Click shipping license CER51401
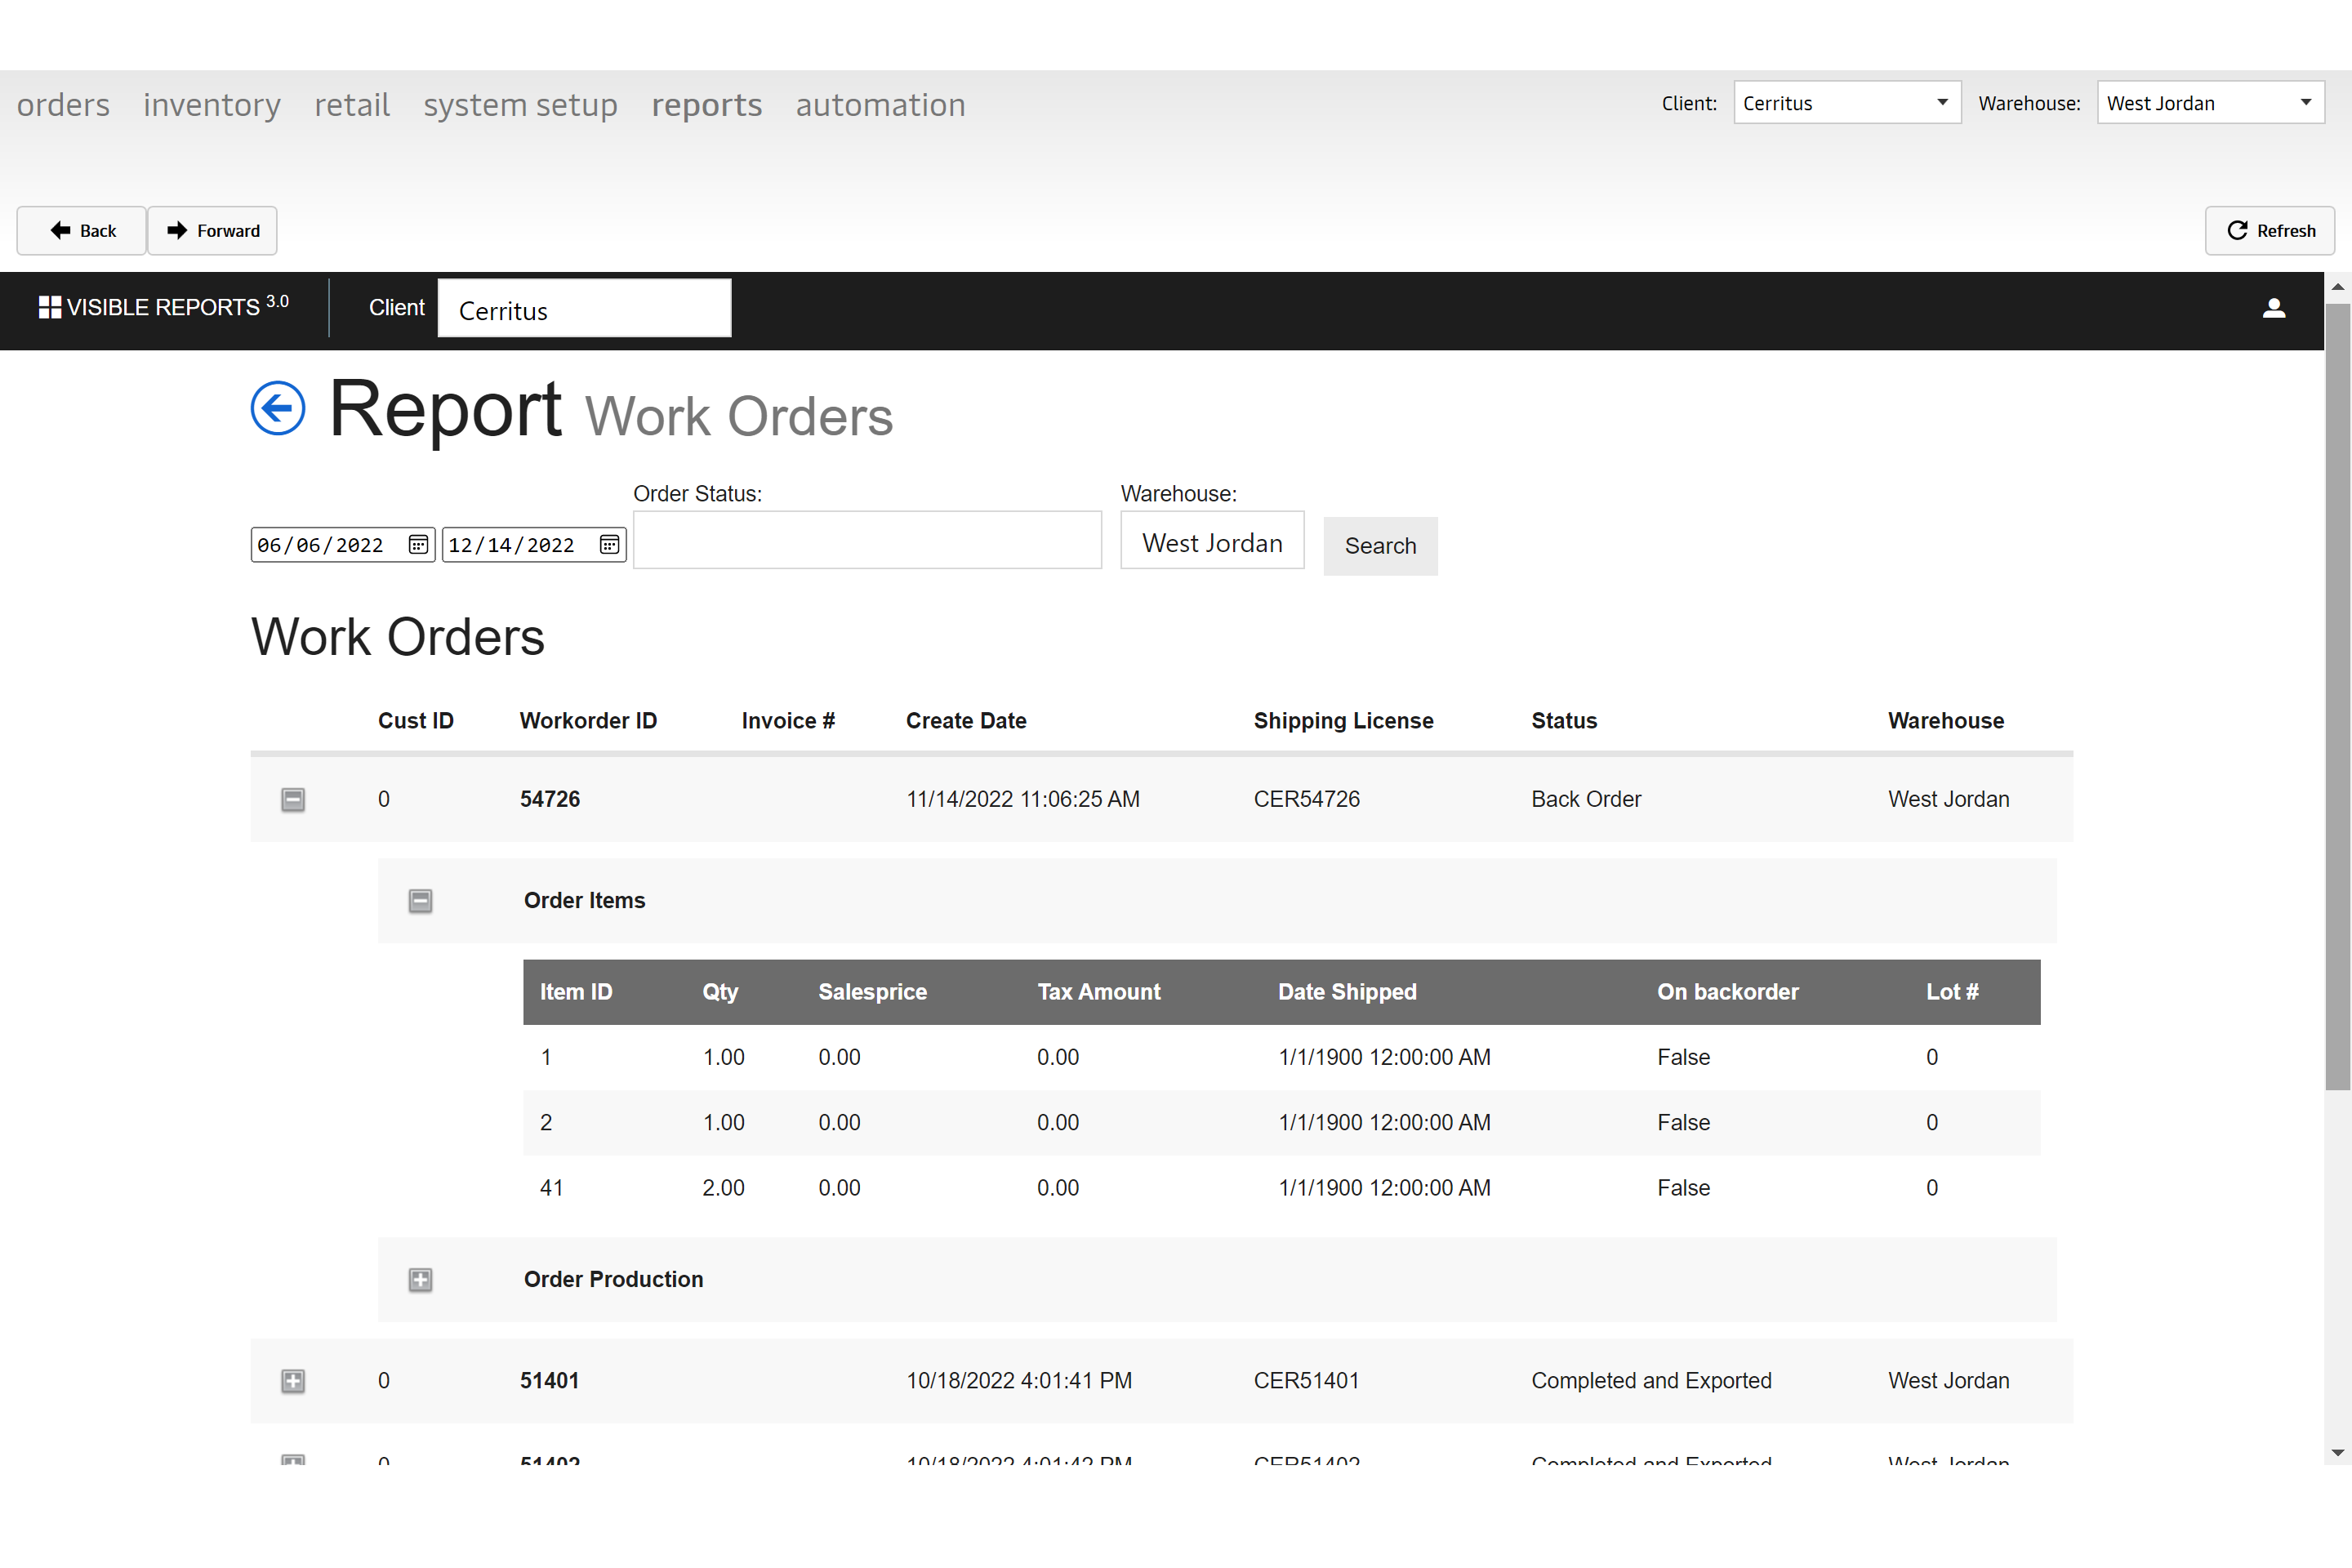The height and width of the screenshot is (1568, 2352). [1307, 1380]
